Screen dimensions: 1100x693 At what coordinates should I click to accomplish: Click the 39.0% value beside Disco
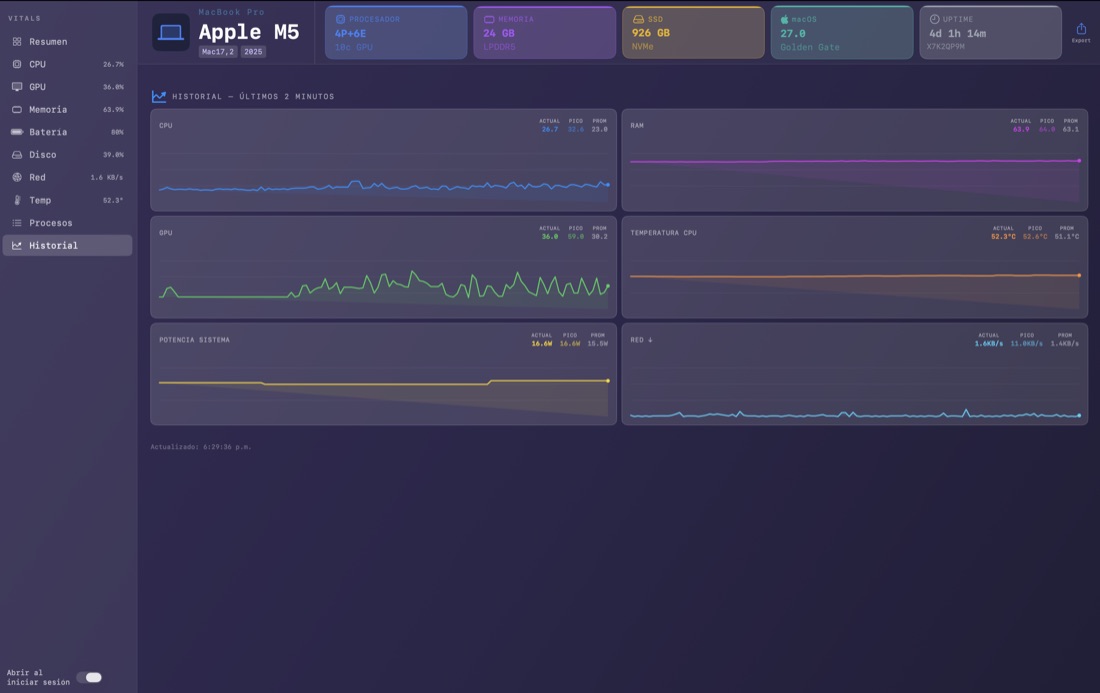[113, 155]
